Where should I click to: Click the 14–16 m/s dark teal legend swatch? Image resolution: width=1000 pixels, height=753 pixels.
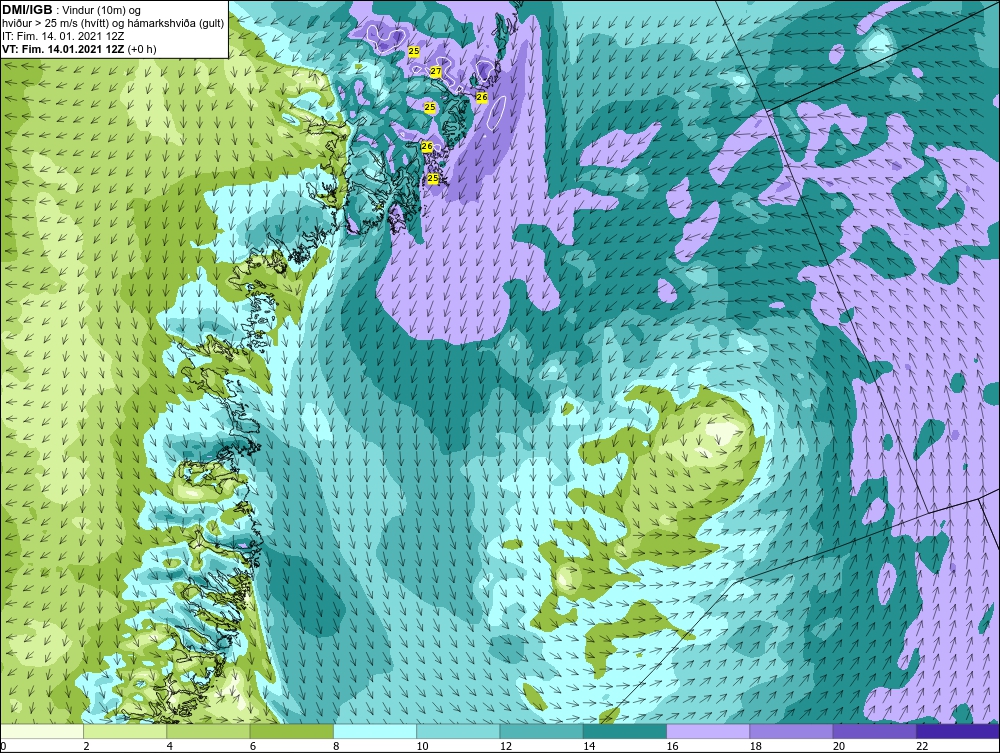(625, 731)
